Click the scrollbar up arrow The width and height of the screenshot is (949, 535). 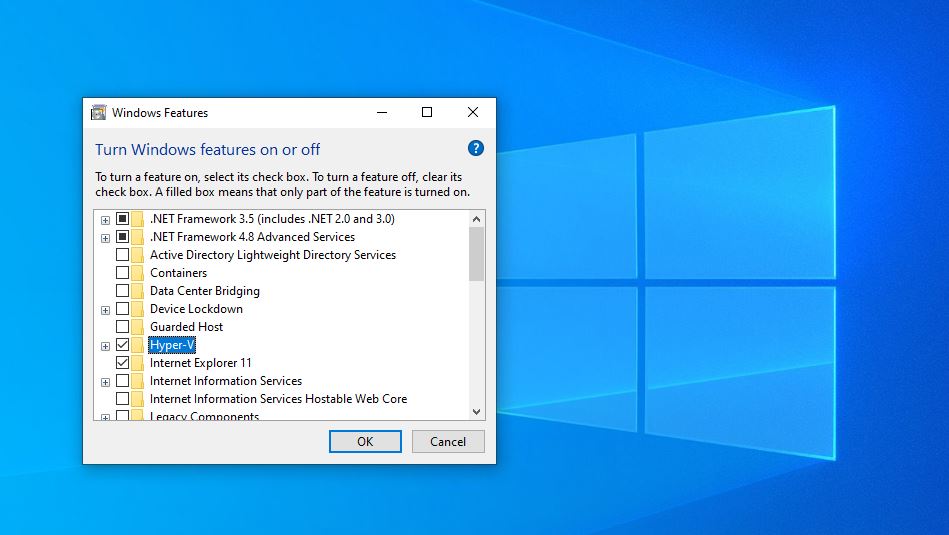click(x=476, y=219)
